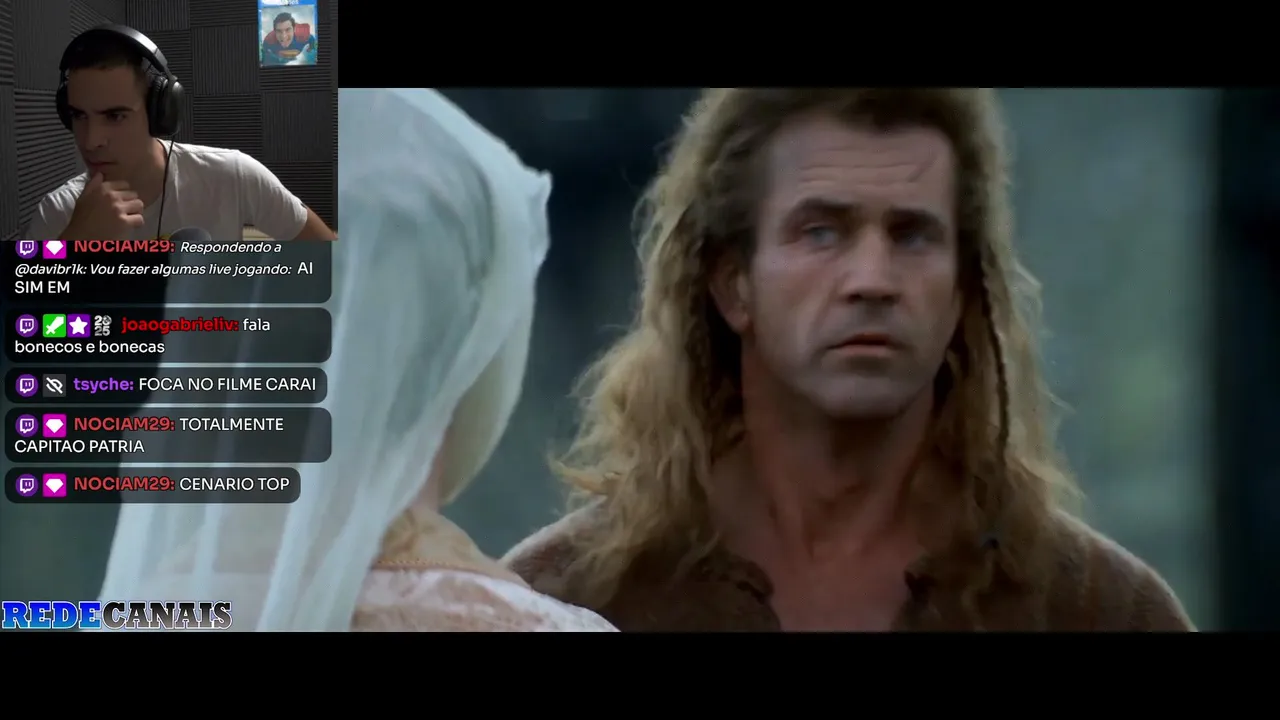Viewport: 1280px width, 720px height.
Task: Click username tsyche in chat
Action: click(103, 384)
